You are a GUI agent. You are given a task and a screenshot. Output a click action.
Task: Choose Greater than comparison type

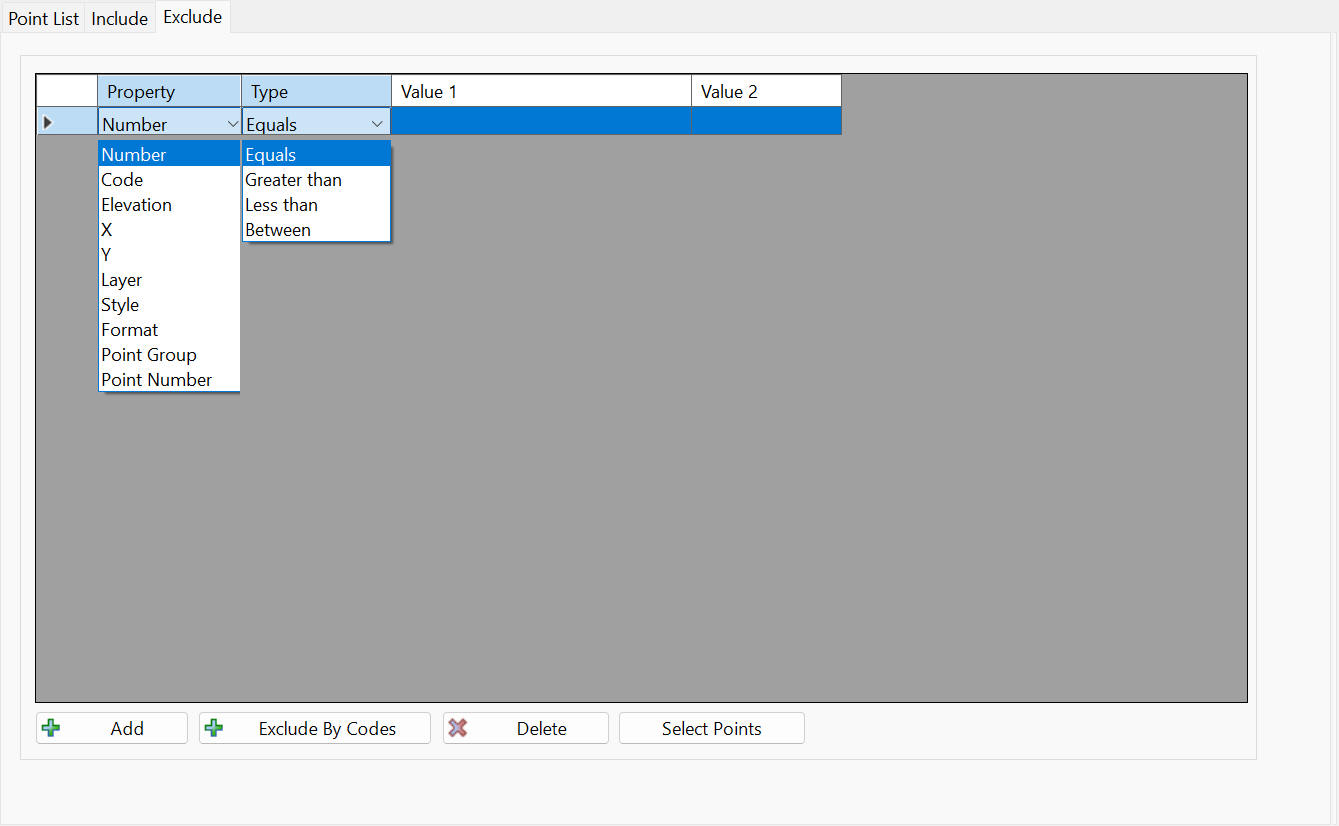[294, 180]
